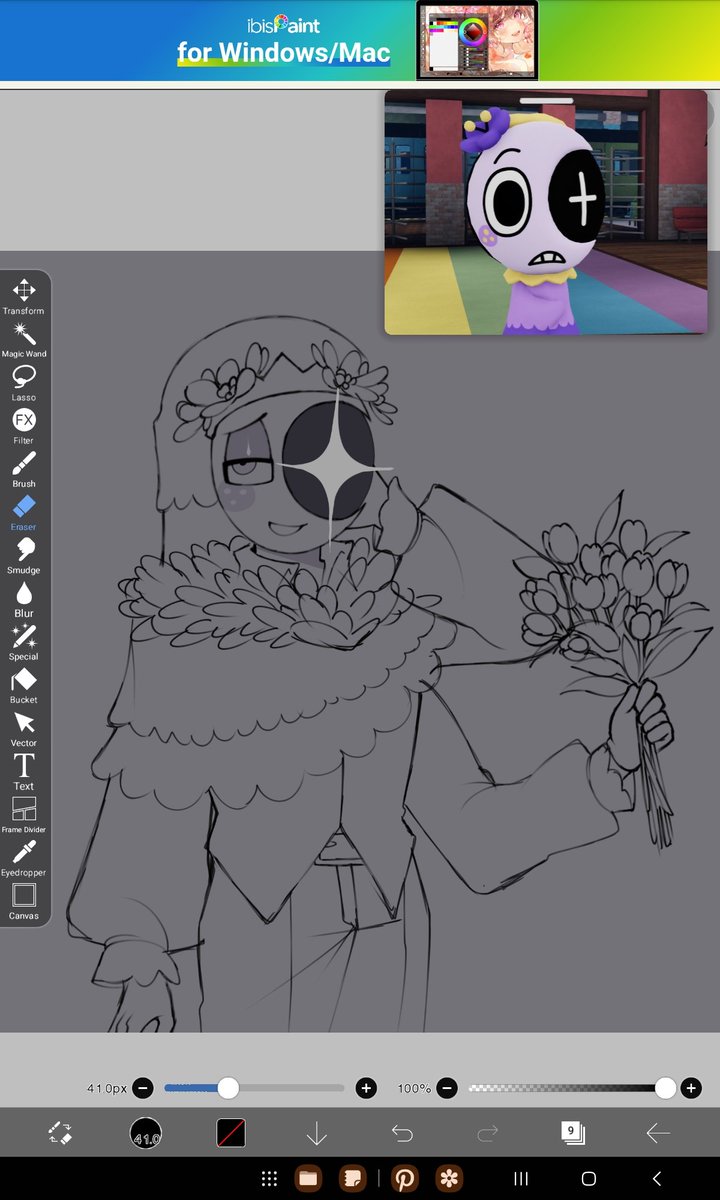Tap the Android recent apps button
Viewport: 720px width, 1200px height.
pos(520,1178)
